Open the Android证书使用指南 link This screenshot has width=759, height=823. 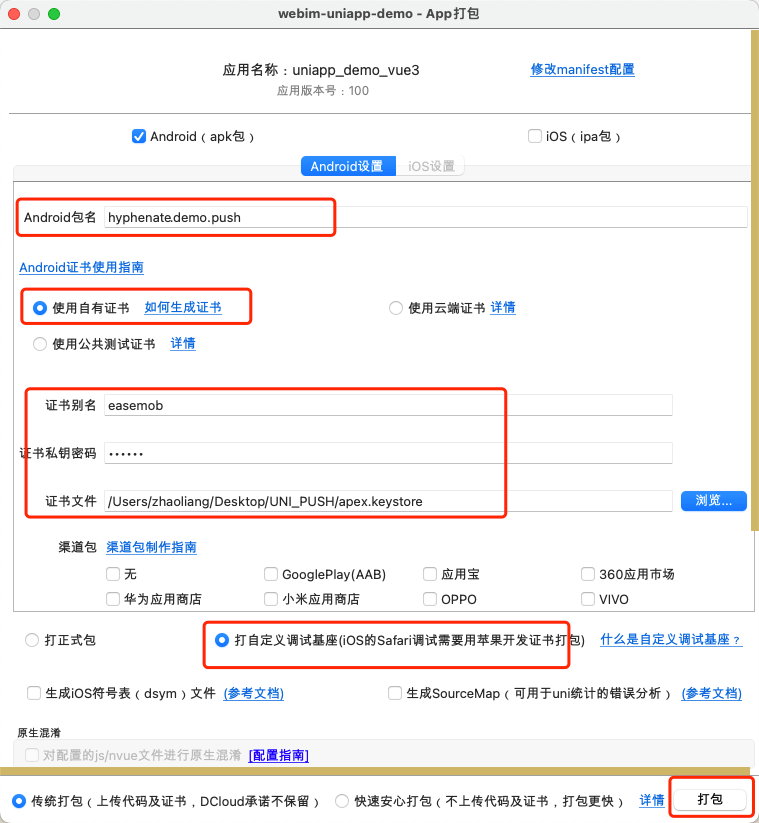coord(81,268)
